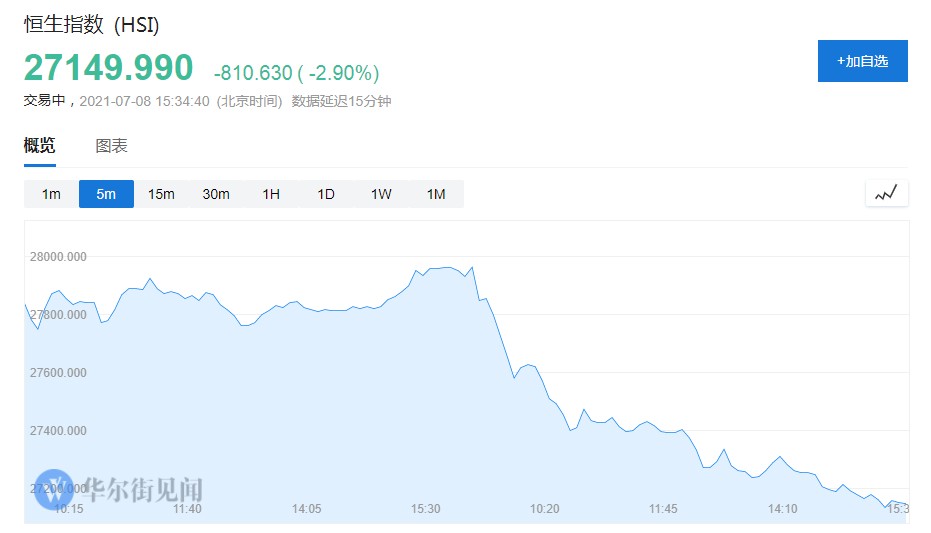Click the 28000.000 y-axis label

coord(59,257)
